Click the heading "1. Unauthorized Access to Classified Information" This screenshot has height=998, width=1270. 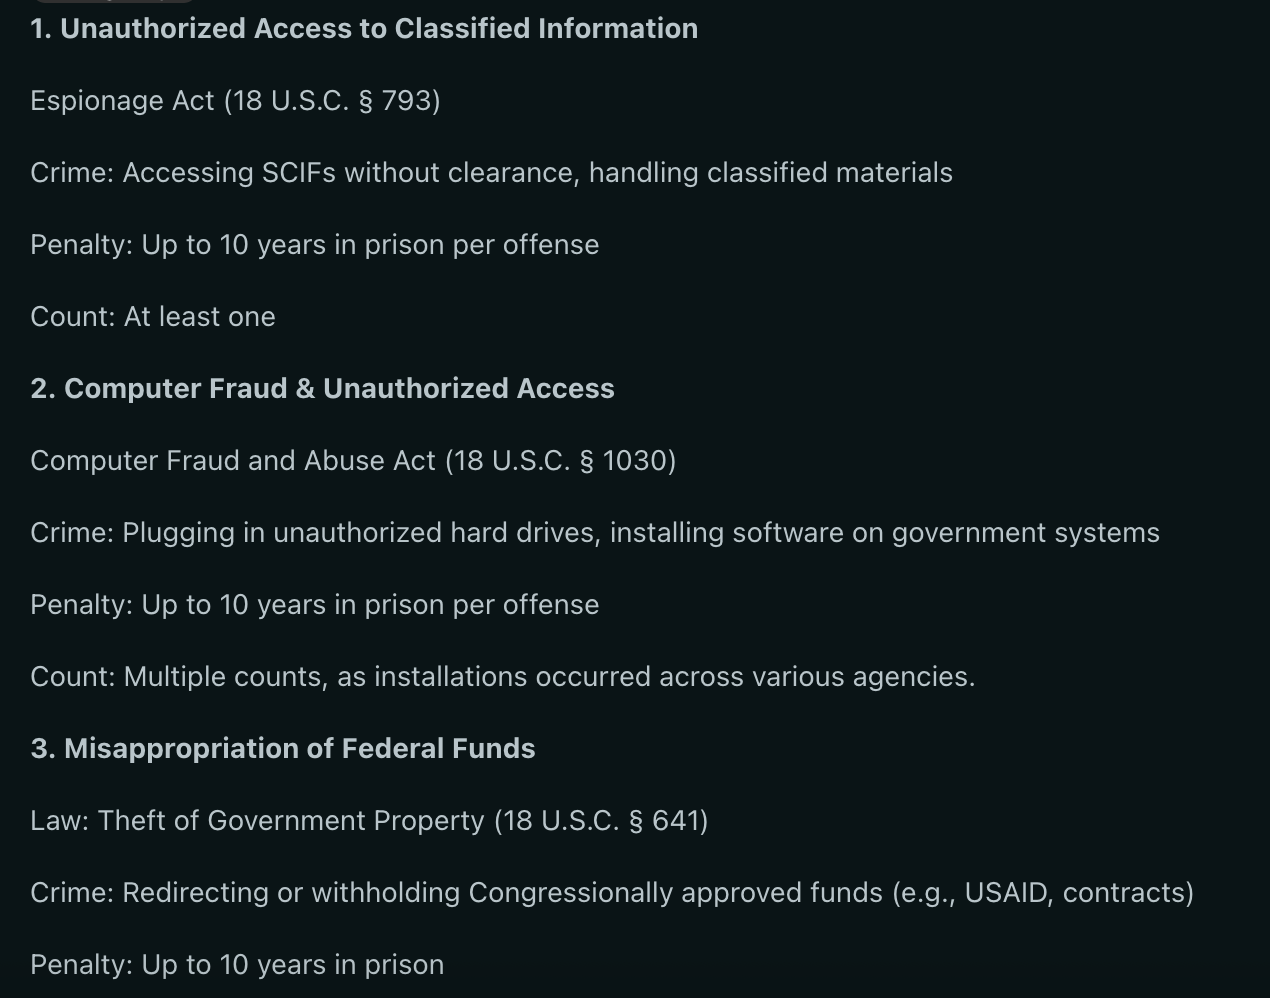pos(364,28)
